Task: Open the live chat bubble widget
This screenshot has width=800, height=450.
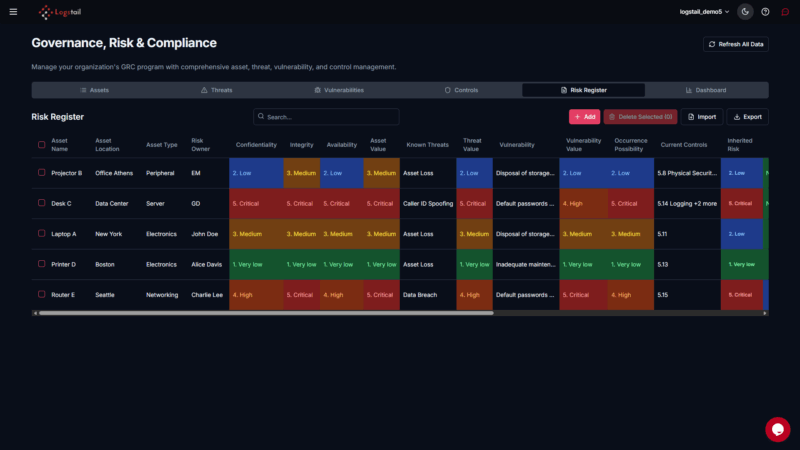Action: pyautogui.click(x=777, y=429)
